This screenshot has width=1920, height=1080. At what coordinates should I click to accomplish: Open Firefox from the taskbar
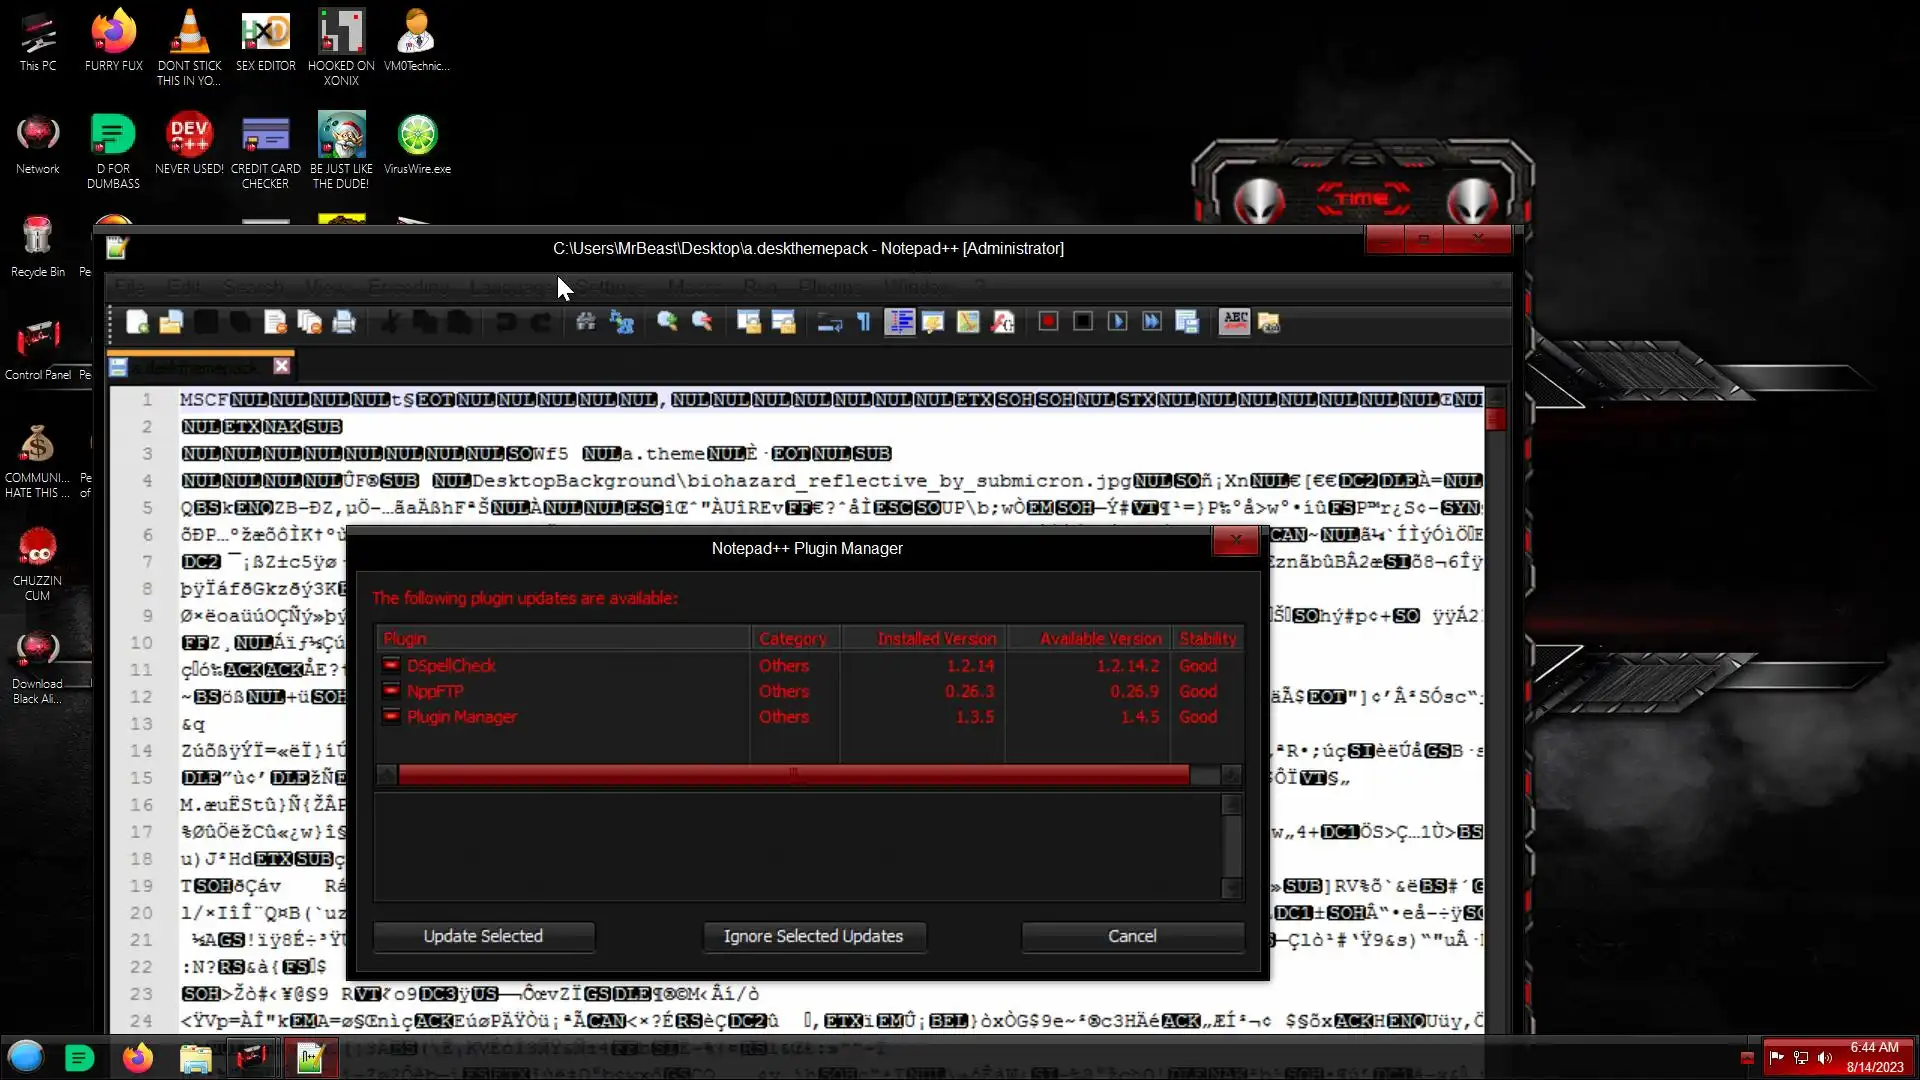[137, 1058]
